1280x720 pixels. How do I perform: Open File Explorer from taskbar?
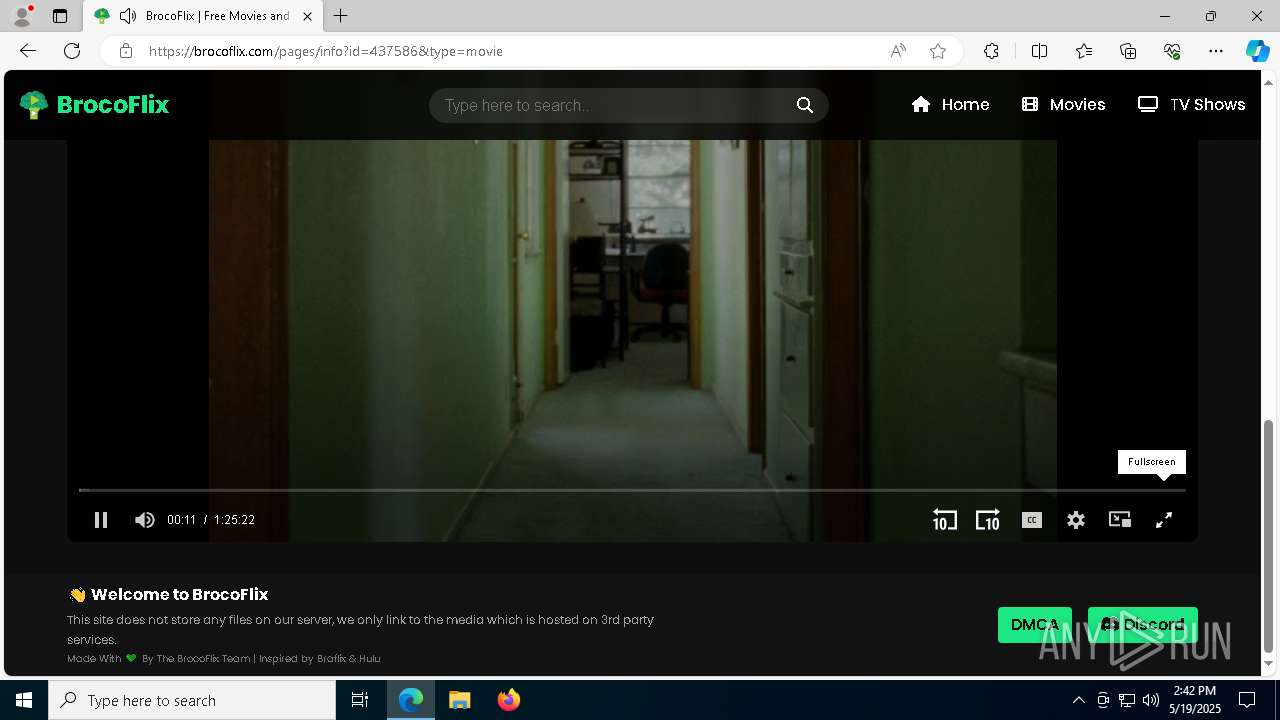460,700
